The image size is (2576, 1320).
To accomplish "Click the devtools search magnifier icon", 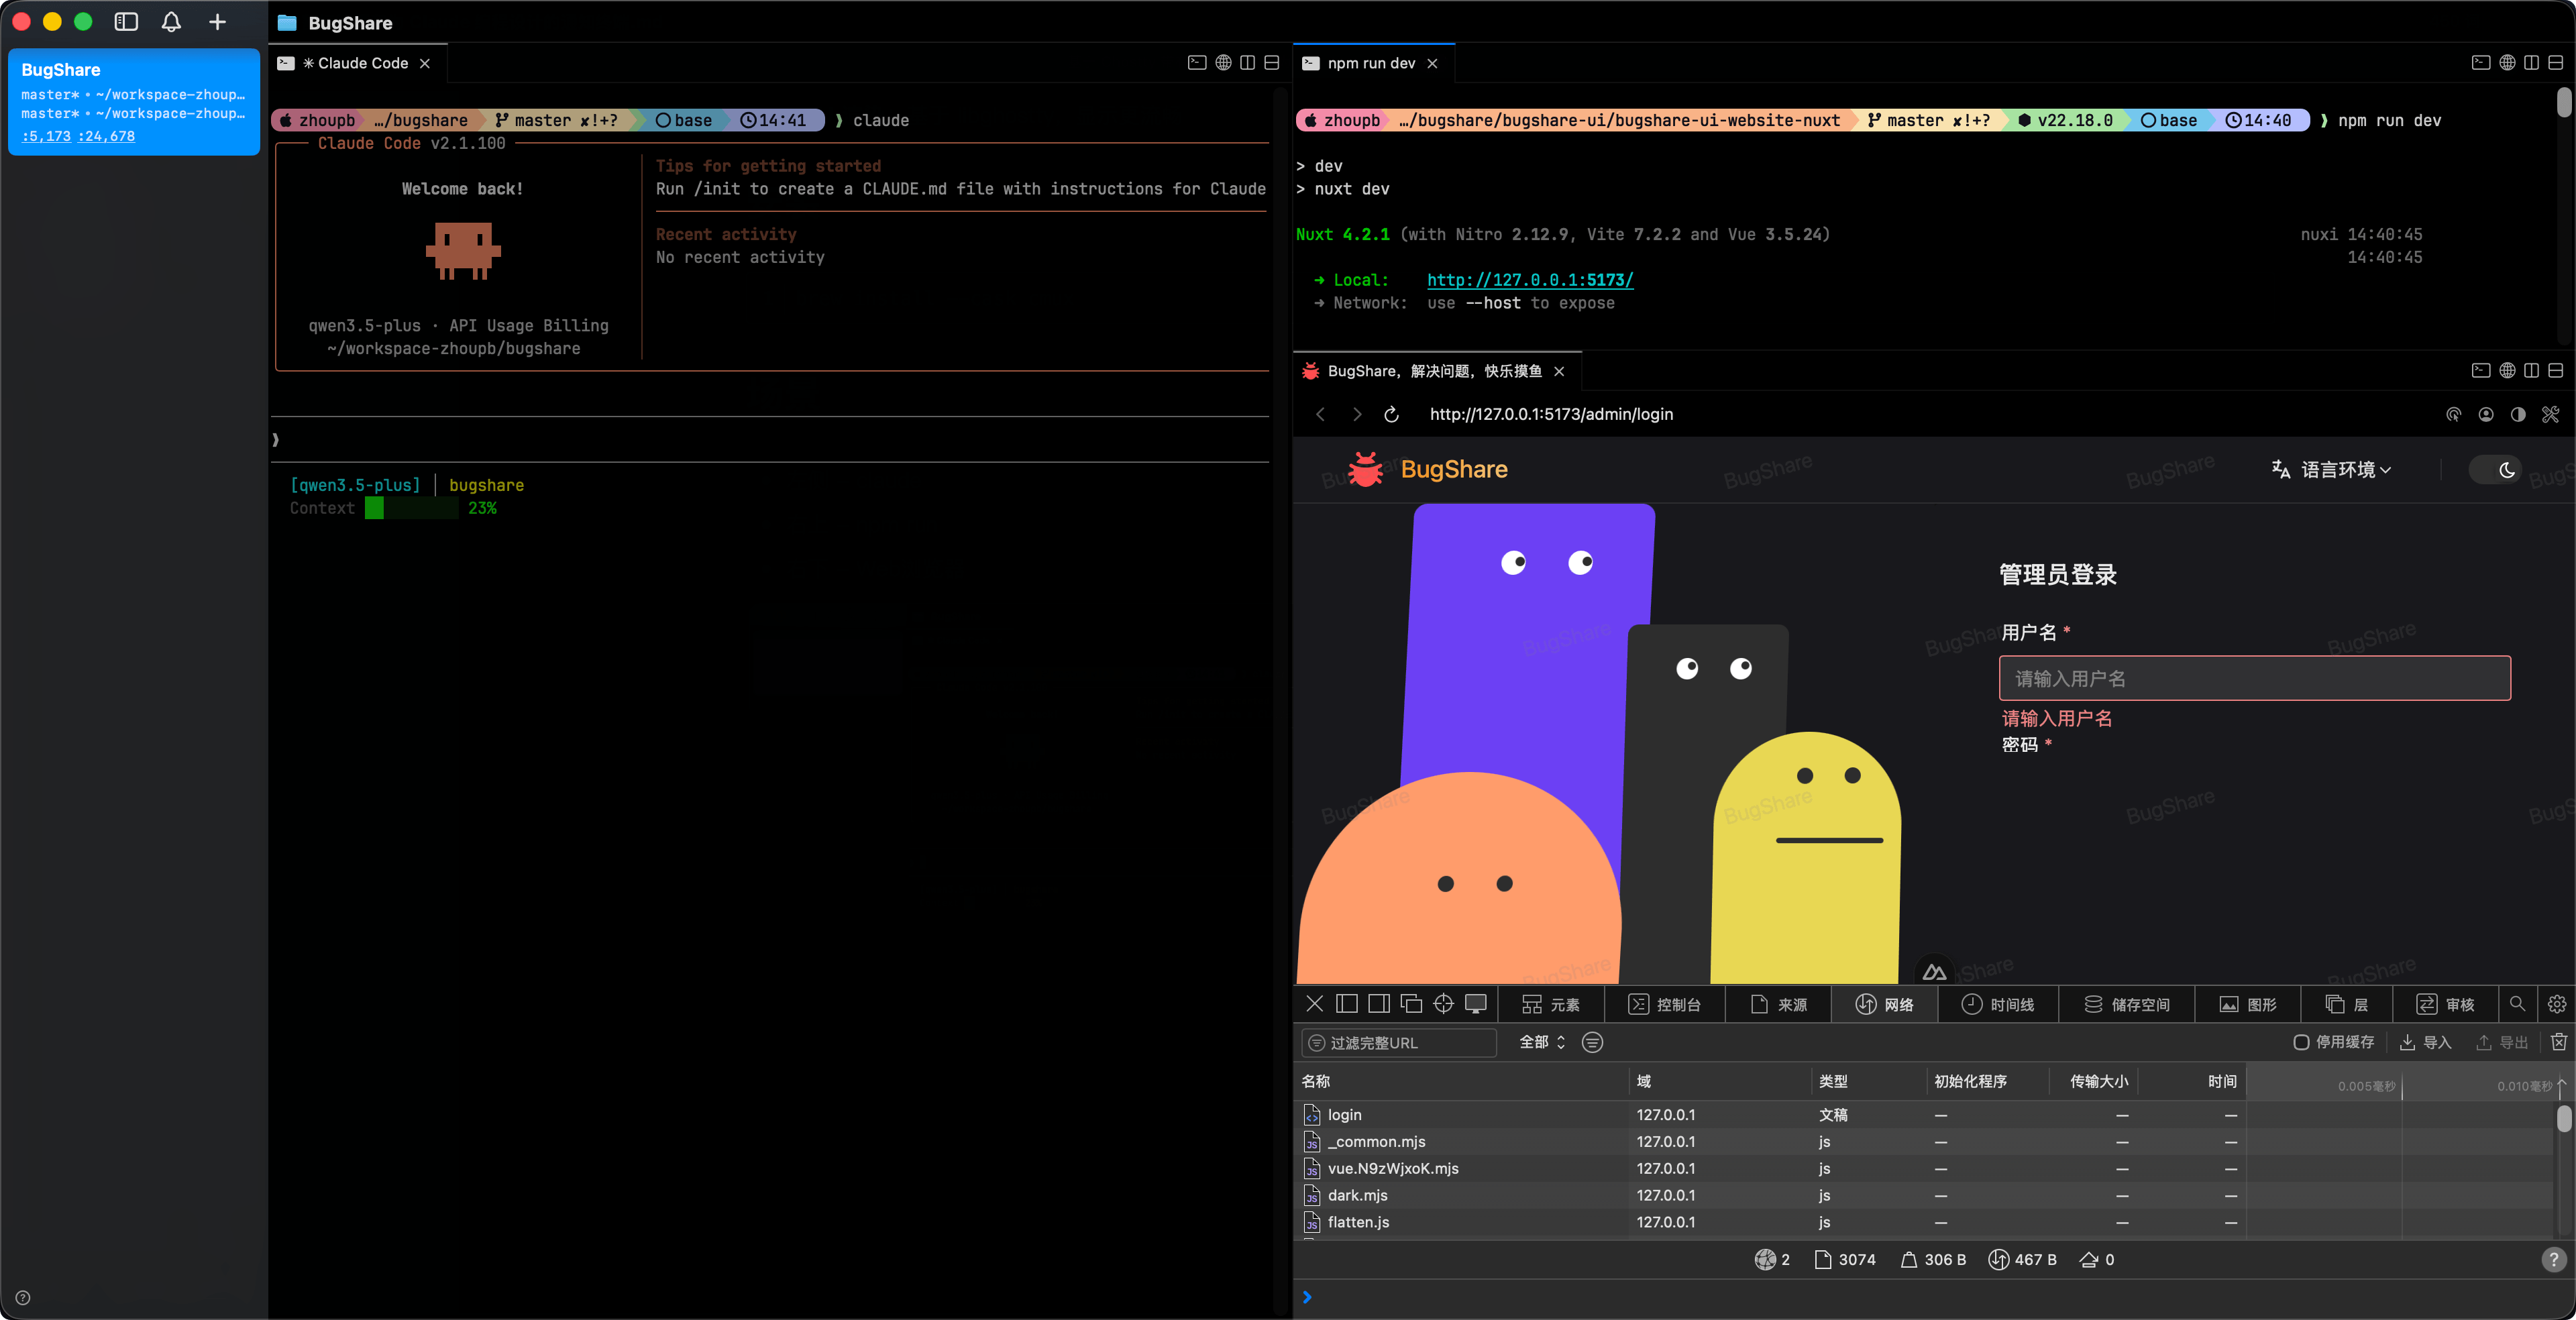I will pos(2517,1004).
